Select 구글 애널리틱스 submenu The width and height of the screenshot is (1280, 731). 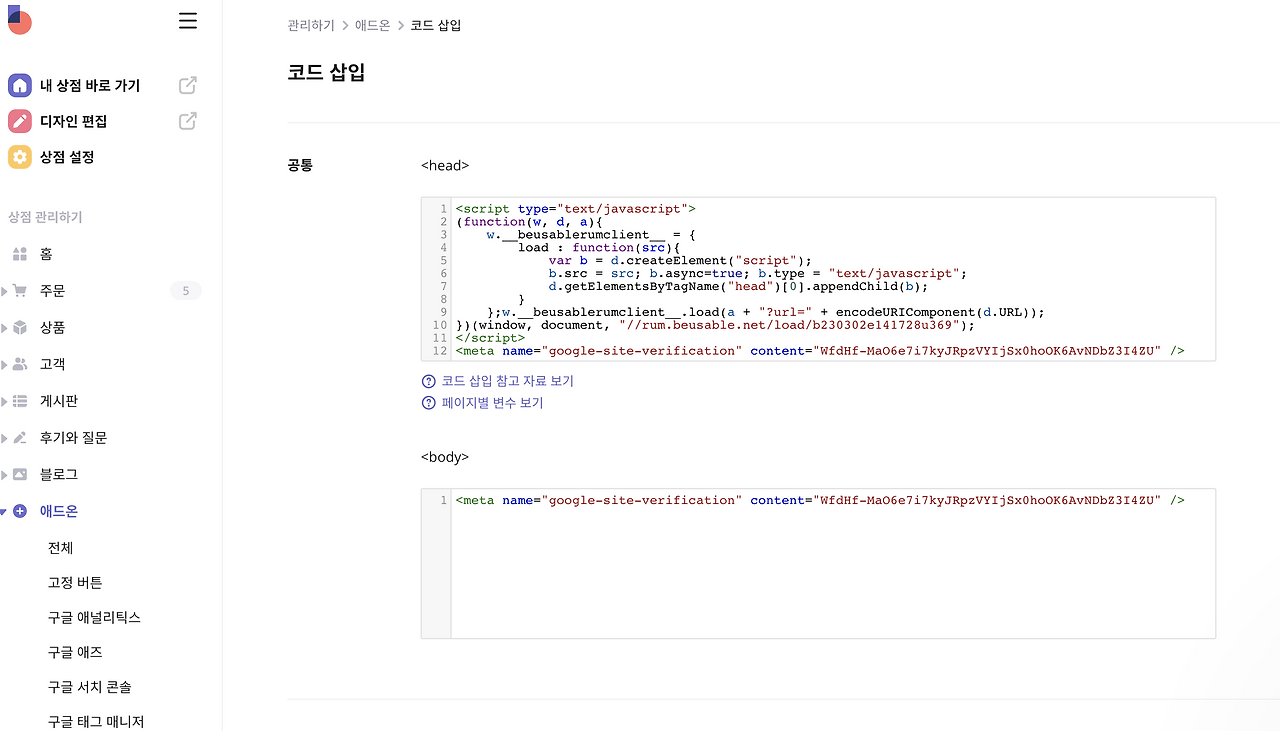tap(94, 617)
